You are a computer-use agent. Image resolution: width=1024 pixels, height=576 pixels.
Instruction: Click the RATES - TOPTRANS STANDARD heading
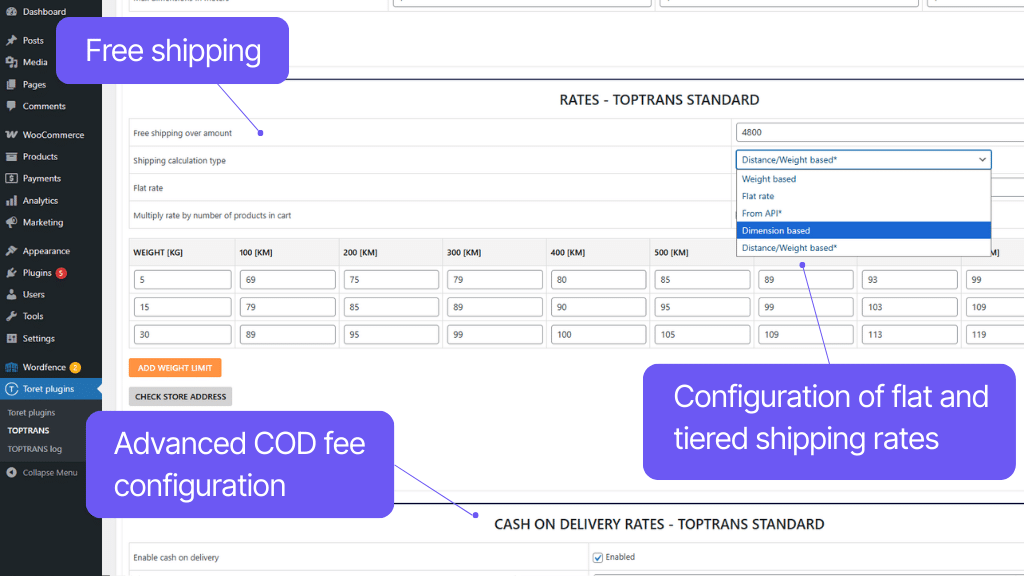(x=659, y=100)
